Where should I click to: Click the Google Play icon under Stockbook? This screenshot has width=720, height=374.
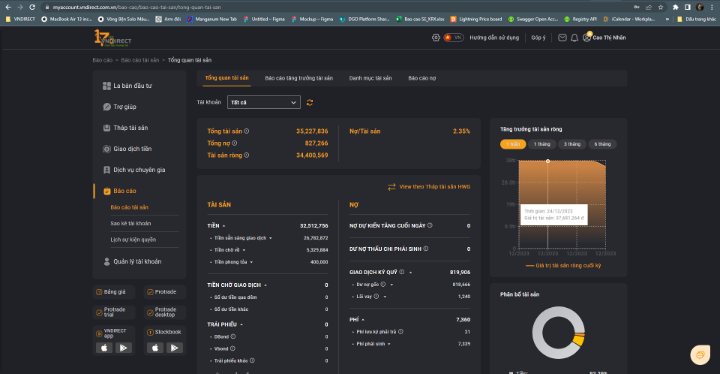tap(174, 348)
